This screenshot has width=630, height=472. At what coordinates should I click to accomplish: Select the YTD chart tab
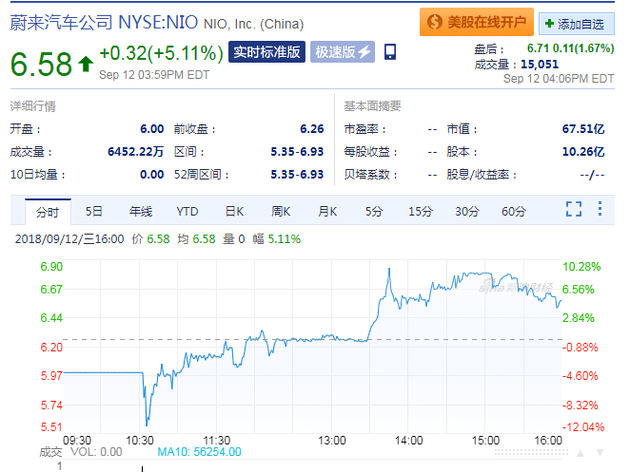click(187, 211)
